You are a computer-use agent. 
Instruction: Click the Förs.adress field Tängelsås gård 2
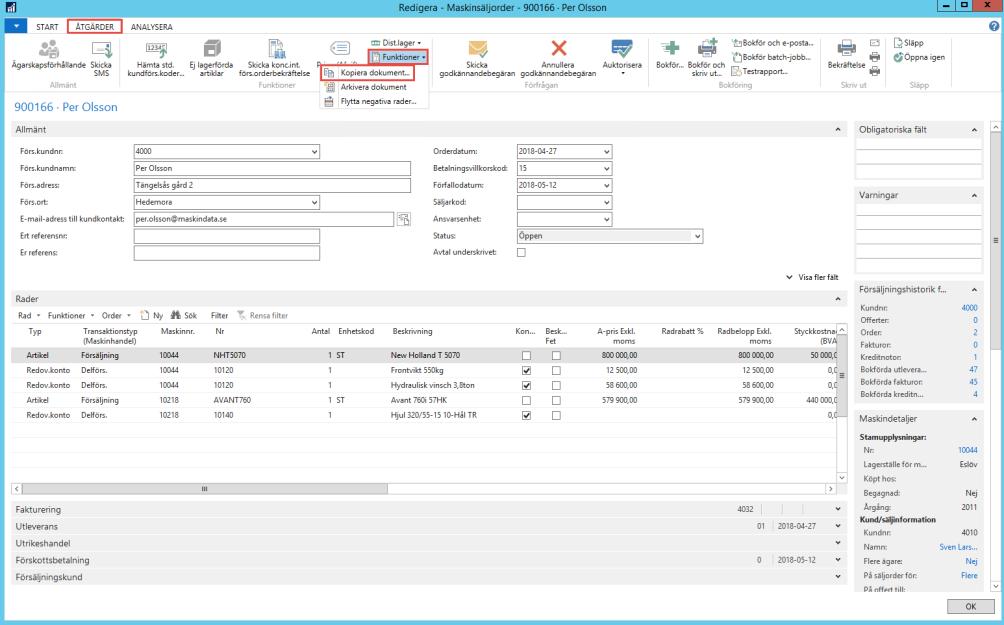[272, 186]
